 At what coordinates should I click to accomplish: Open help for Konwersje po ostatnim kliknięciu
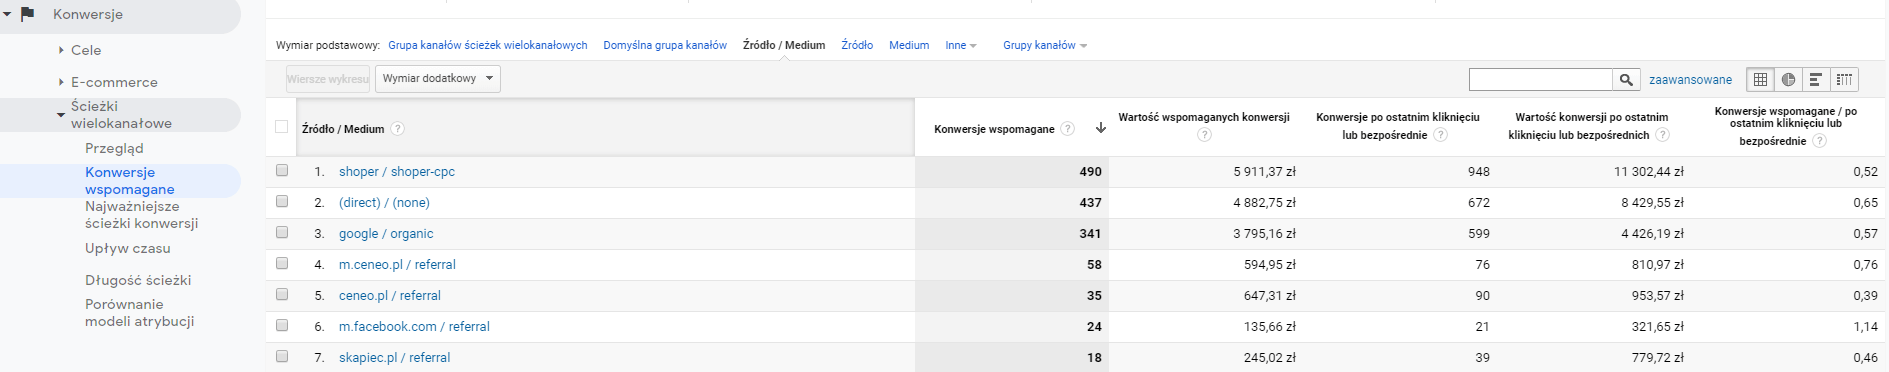coord(1440,135)
